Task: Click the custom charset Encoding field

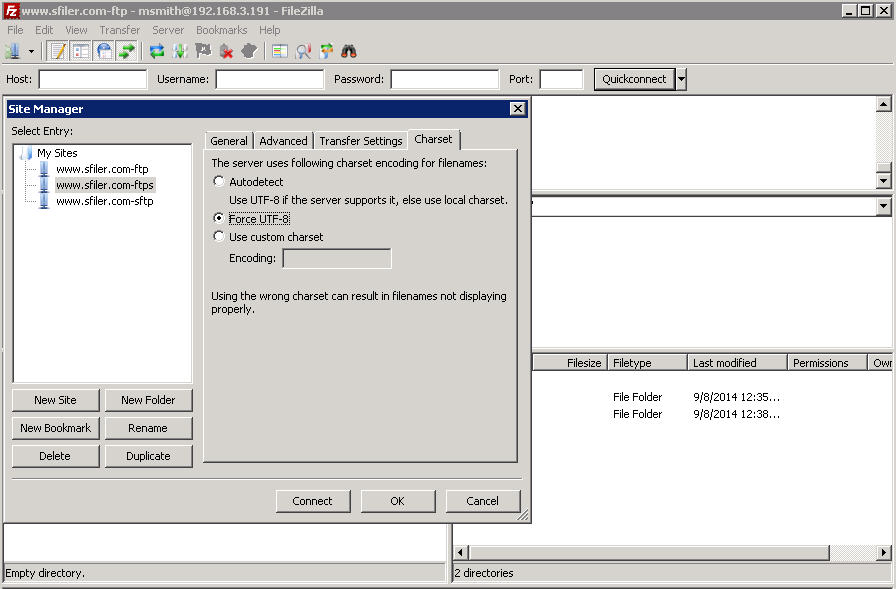Action: (x=337, y=258)
